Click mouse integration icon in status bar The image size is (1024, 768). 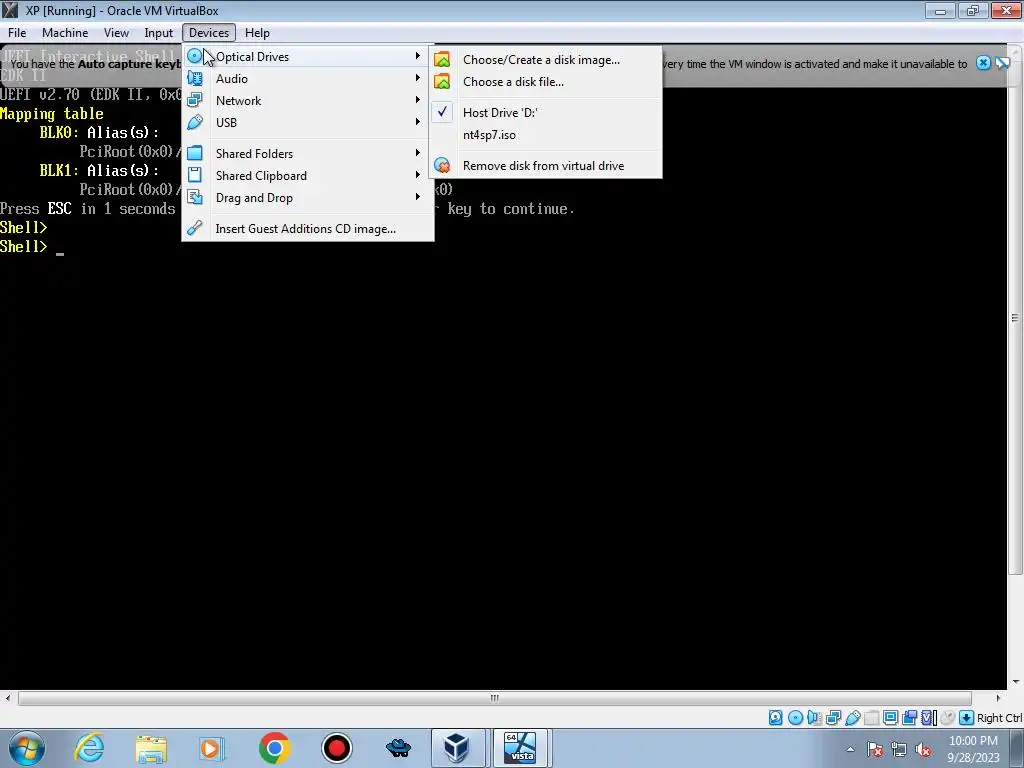(948, 718)
